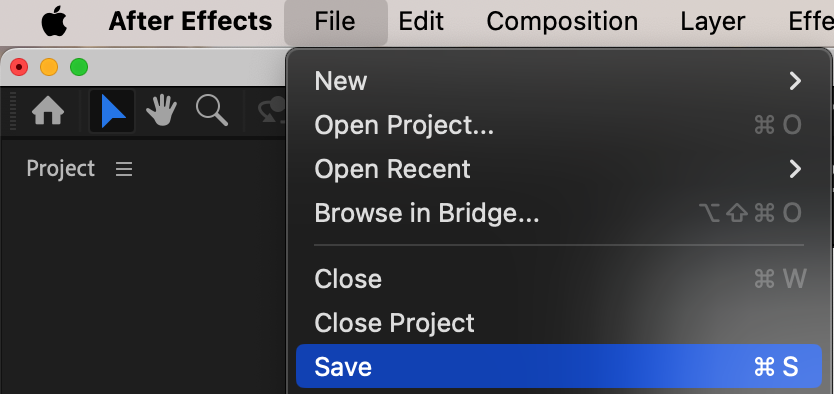834x394 pixels.
Task: Click the Home icon in toolbar
Action: tap(48, 112)
